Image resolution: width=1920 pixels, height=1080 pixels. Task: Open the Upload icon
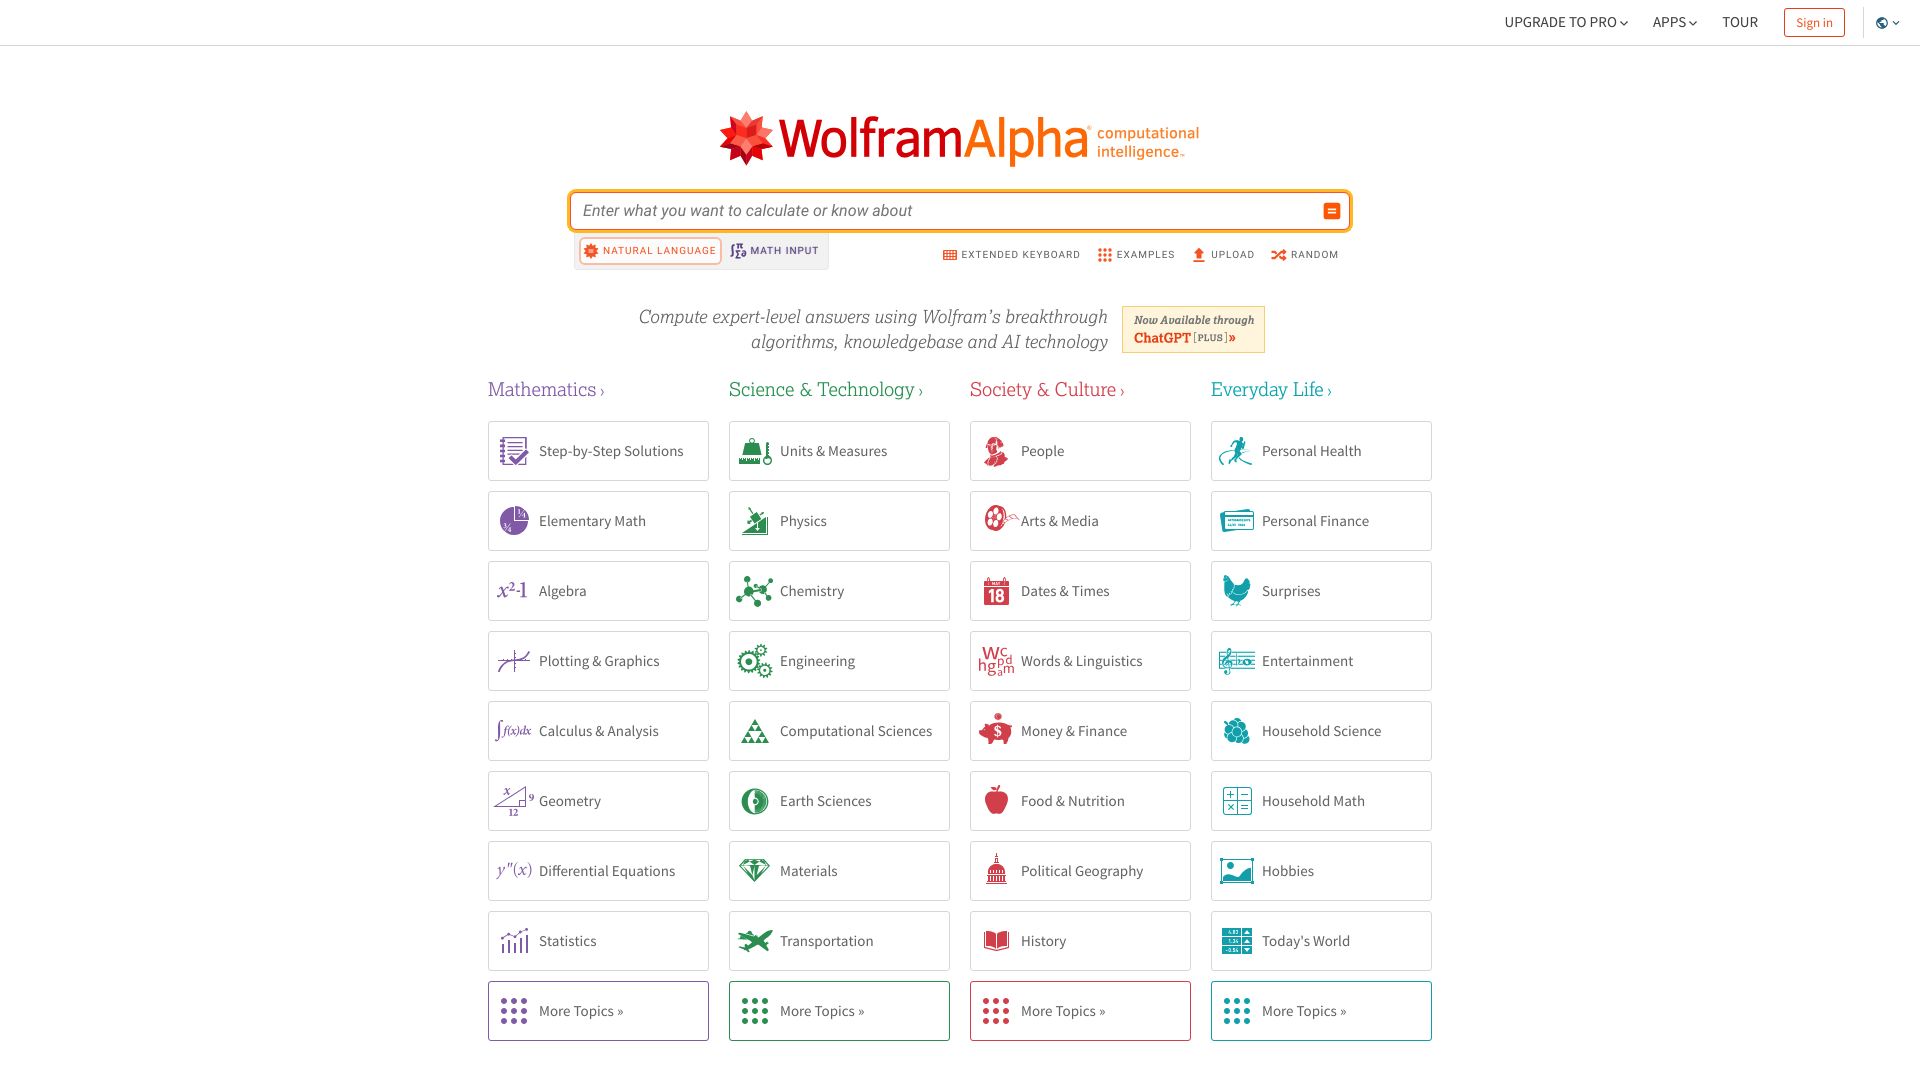coord(1198,255)
